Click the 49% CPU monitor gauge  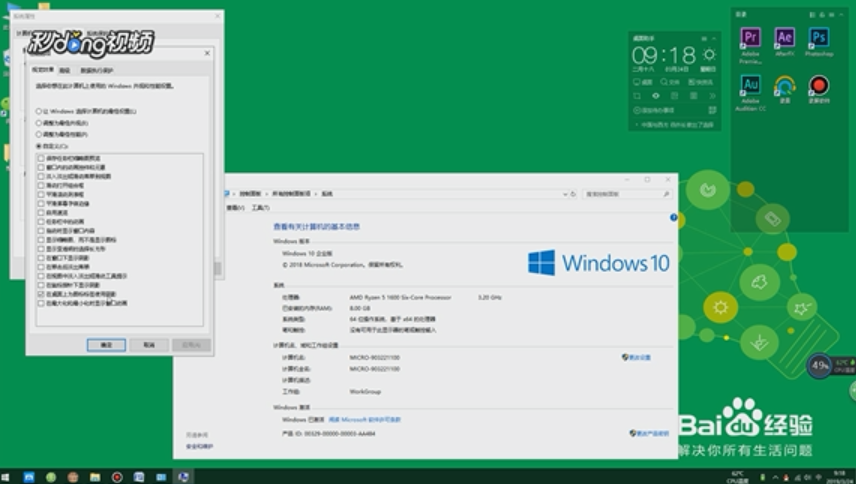[x=819, y=365]
